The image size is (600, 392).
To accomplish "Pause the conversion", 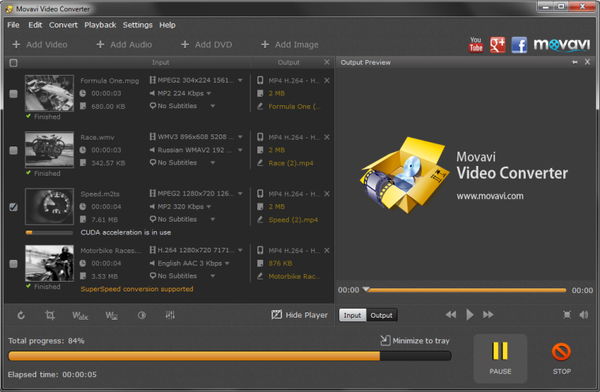I will click(x=500, y=358).
